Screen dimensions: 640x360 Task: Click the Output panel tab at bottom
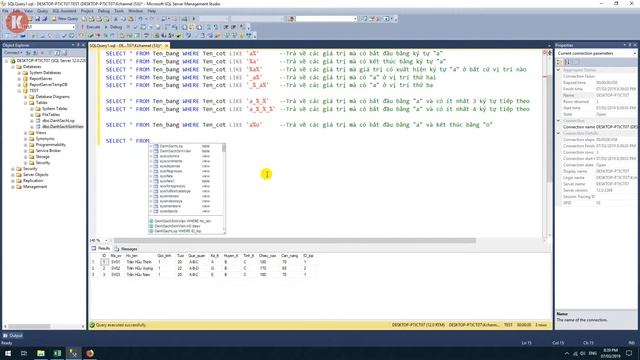(x=13, y=336)
